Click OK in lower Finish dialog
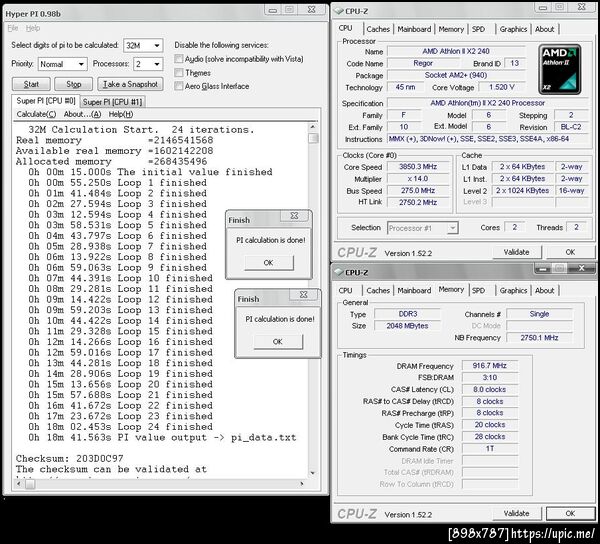This screenshot has height=544, width=600. coord(278,342)
